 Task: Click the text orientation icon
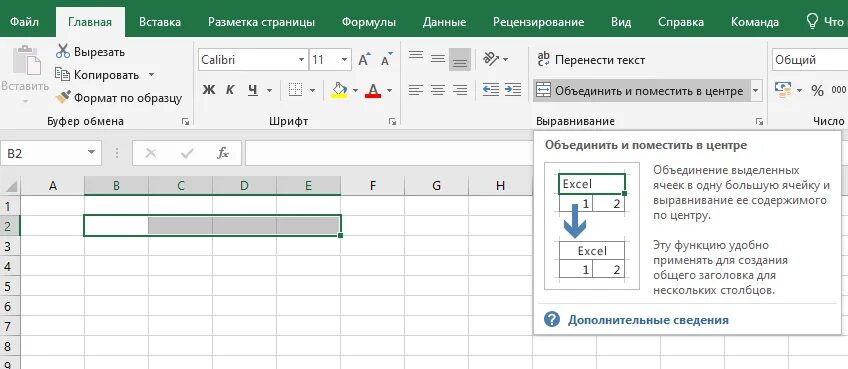tap(491, 59)
